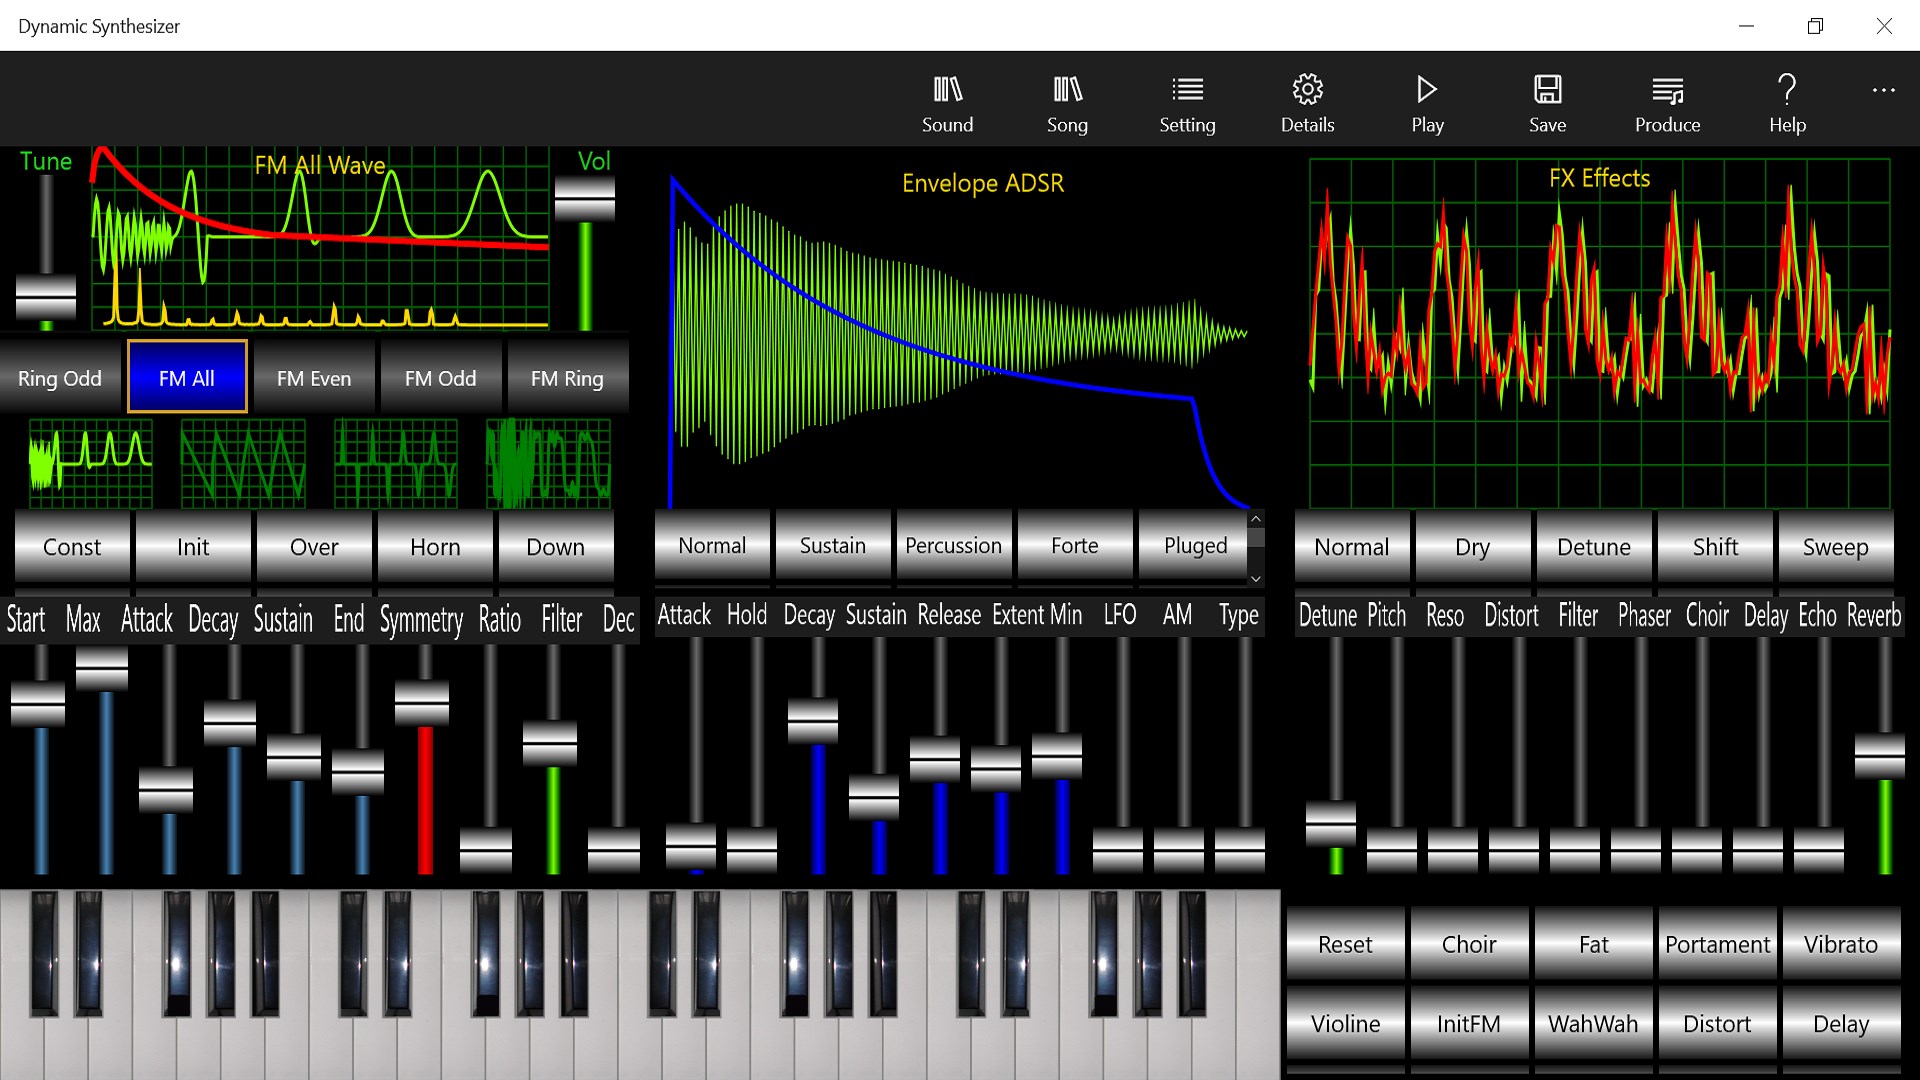Choose the Percussion envelope preset
Viewport: 1920px width, 1080px height.
coord(953,546)
